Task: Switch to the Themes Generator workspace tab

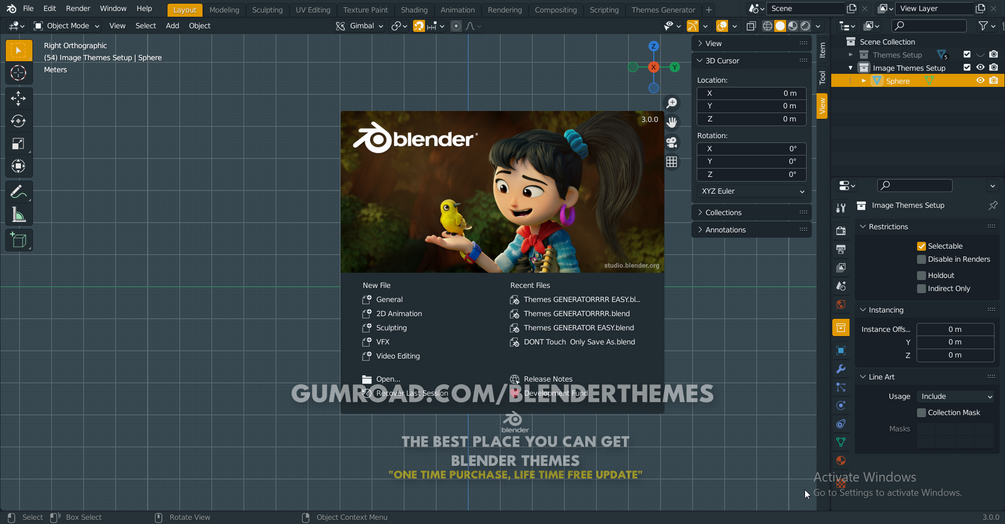Action: [x=663, y=10]
